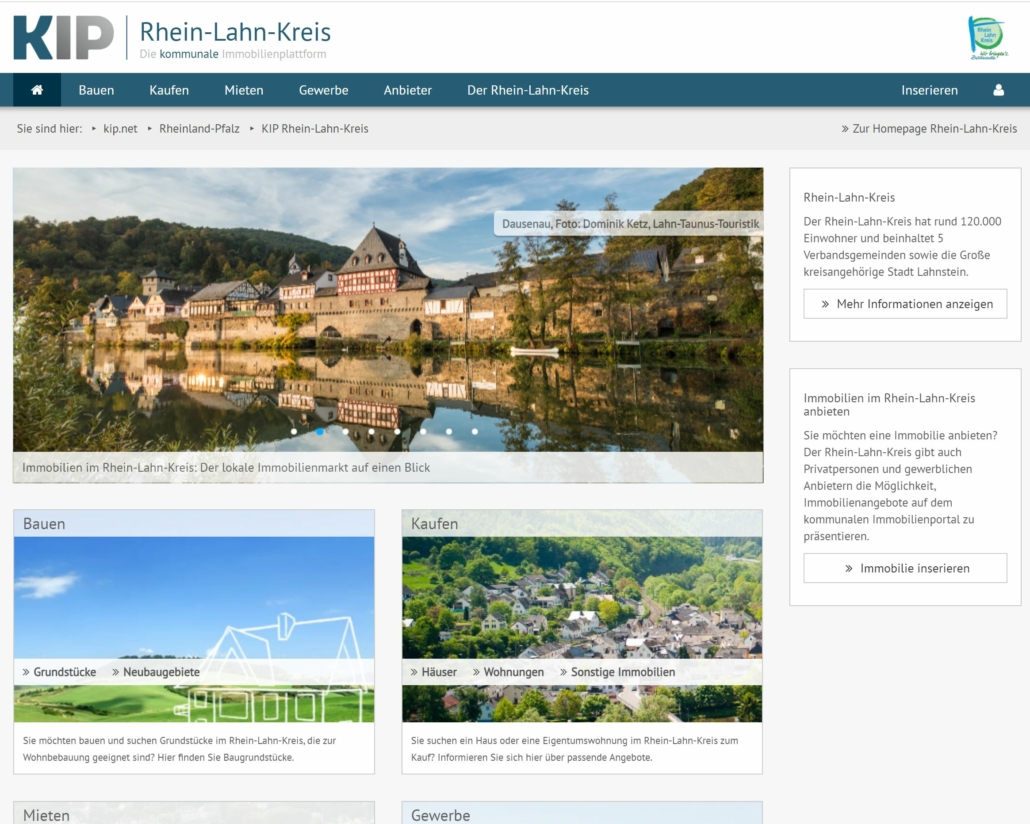Click the 'Sie sind hier:' breadcrumb label
The height and width of the screenshot is (824, 1030).
(x=49, y=129)
